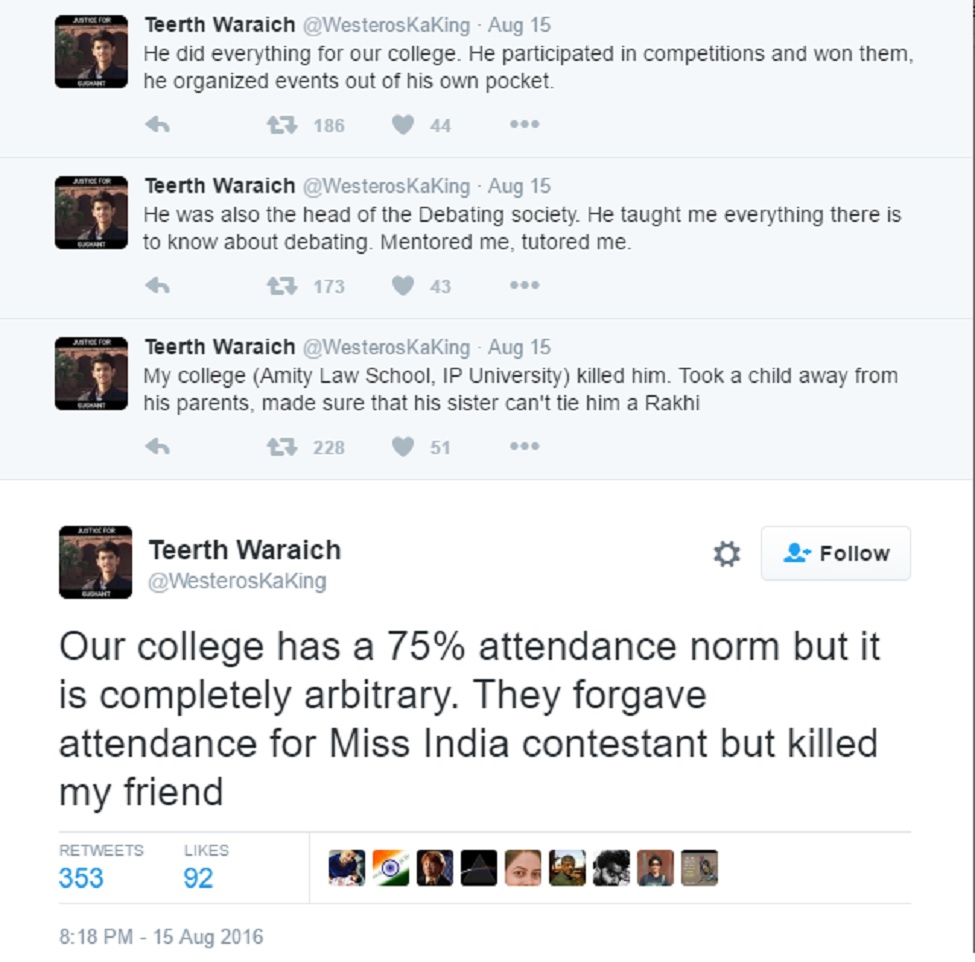This screenshot has width=975, height=962.
Task: Open more options on the Debating society tweet
Action: pos(524,285)
